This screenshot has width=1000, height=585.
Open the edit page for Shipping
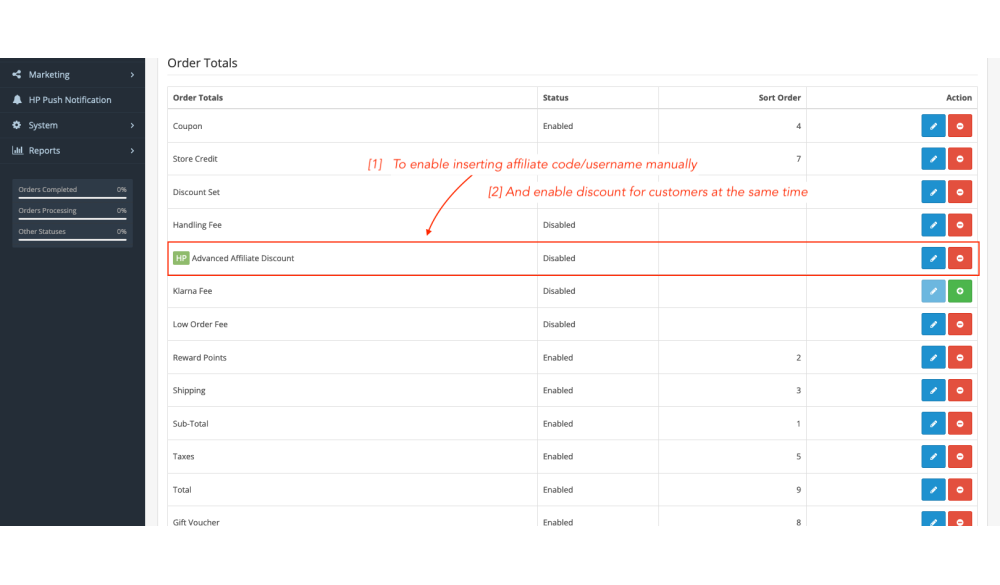click(932, 390)
